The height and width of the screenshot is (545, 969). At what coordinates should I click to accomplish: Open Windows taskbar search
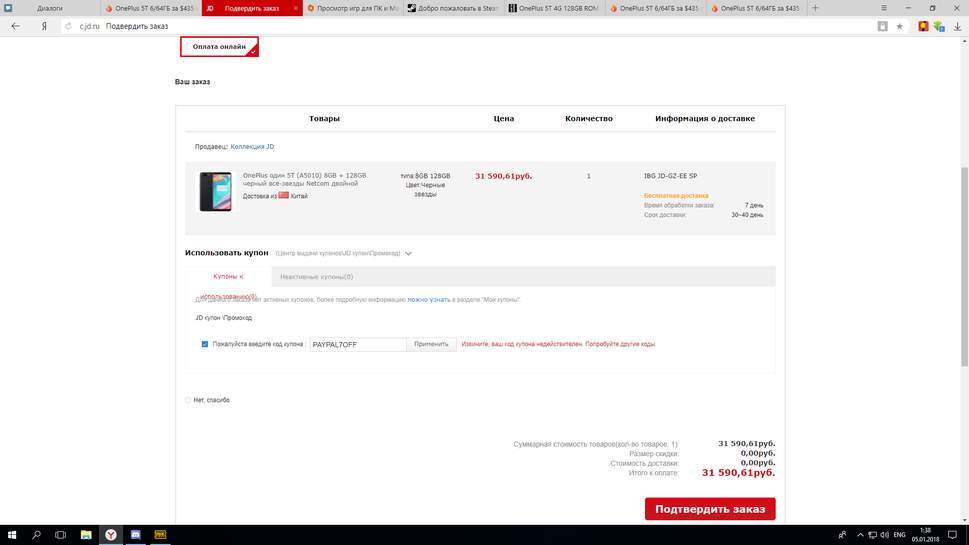pos(36,534)
